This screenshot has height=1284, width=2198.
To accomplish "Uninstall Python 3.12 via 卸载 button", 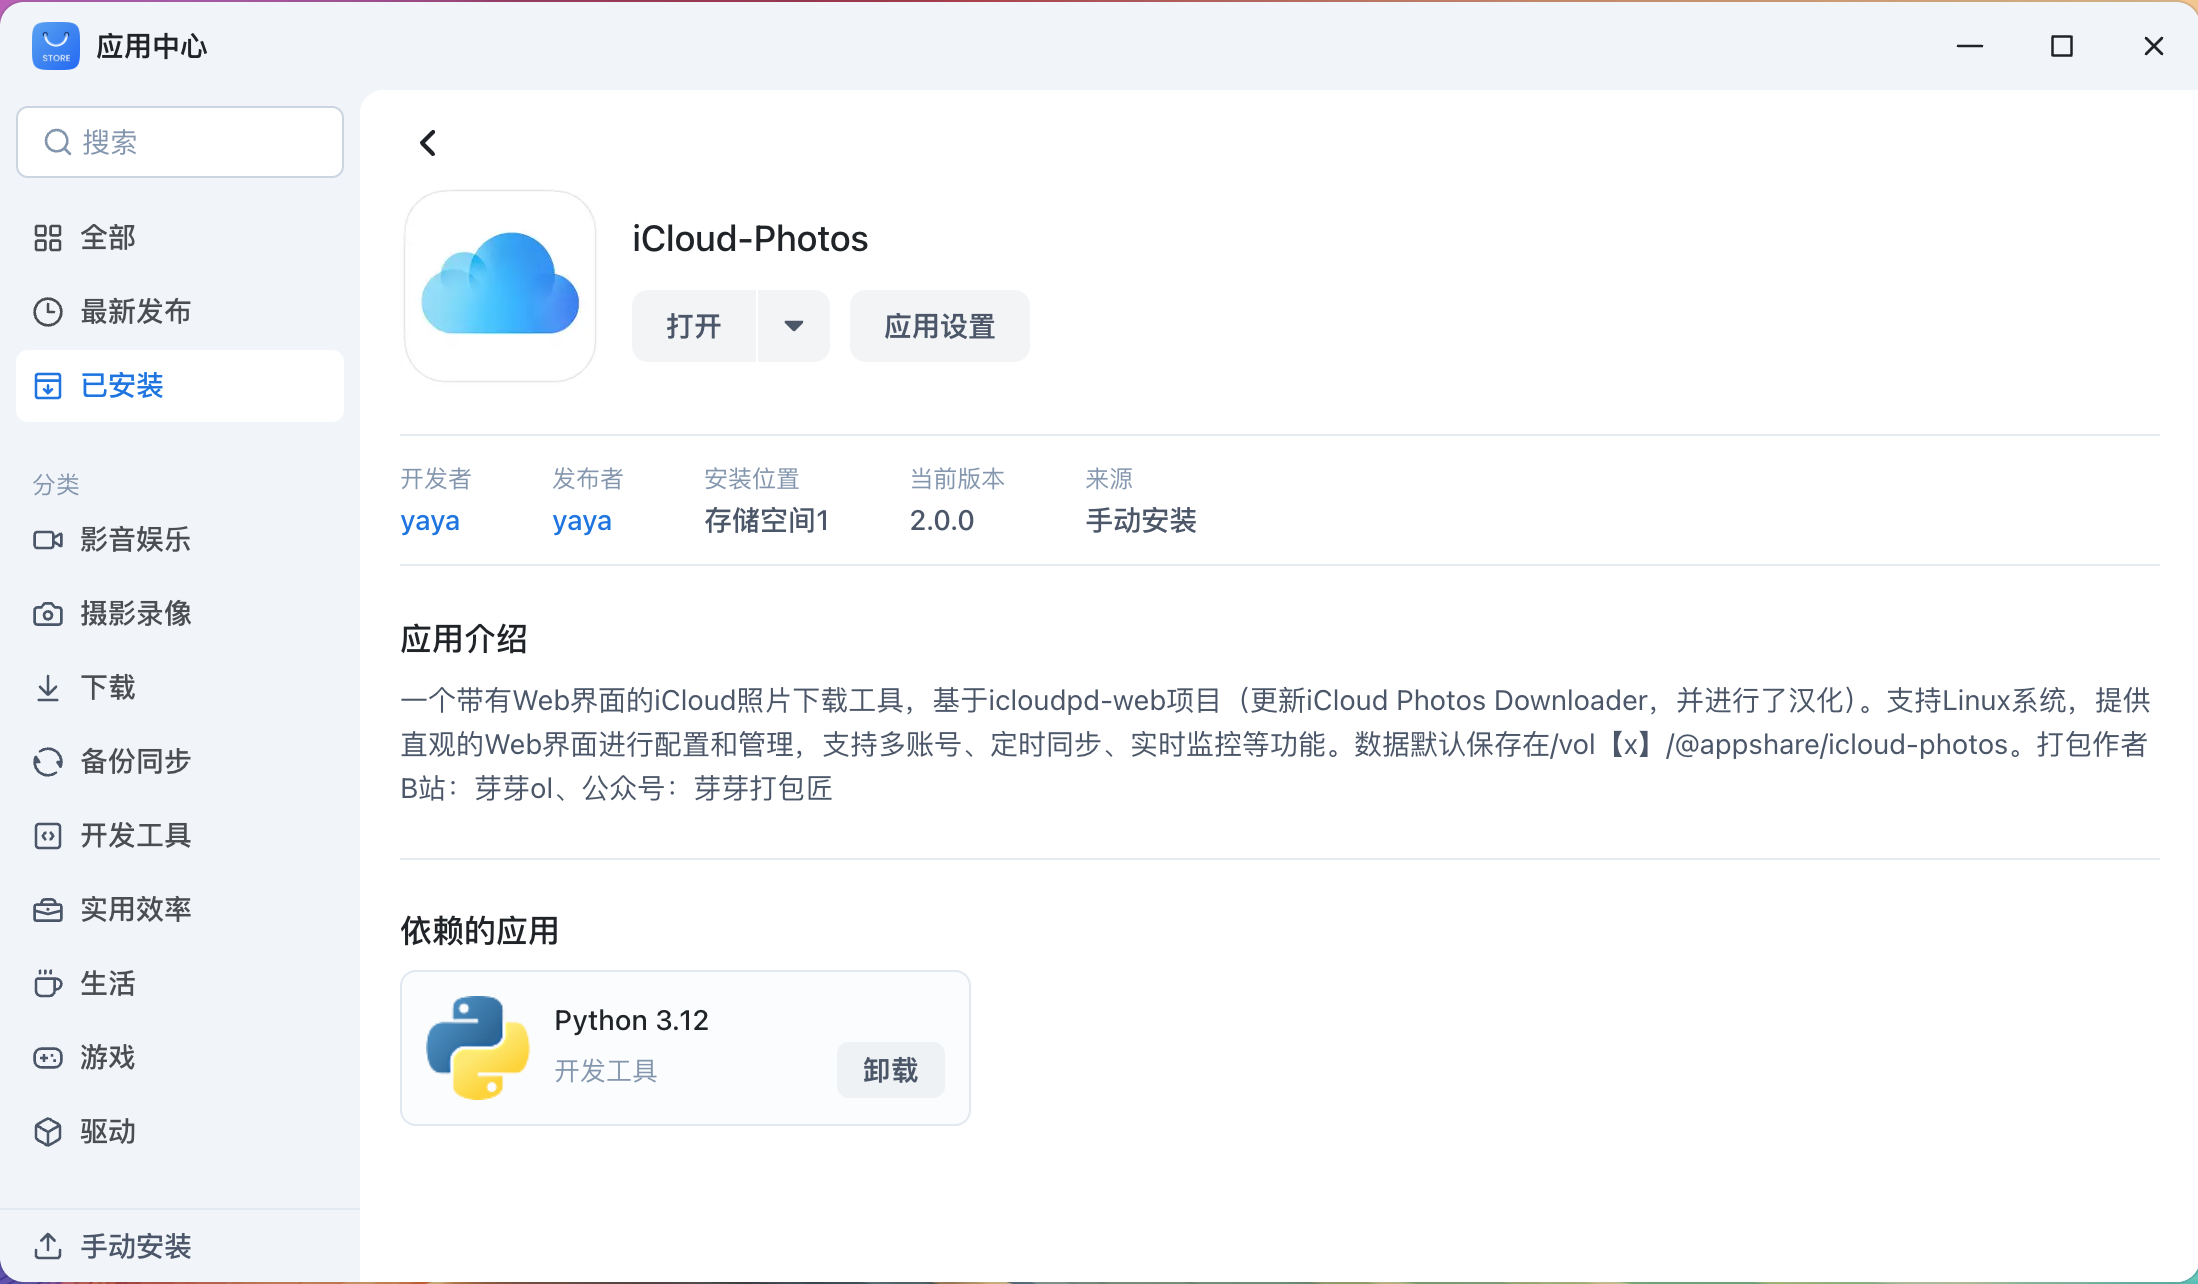I will click(890, 1071).
